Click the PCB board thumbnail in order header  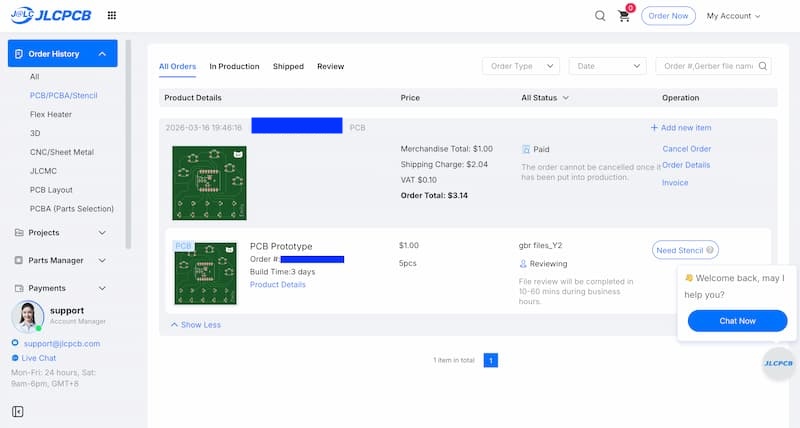(x=209, y=183)
